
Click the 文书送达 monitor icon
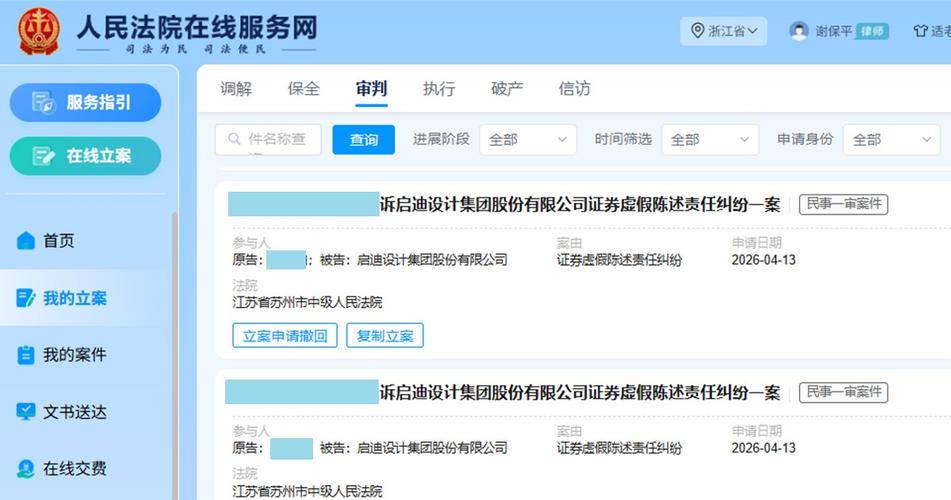[x=26, y=411]
